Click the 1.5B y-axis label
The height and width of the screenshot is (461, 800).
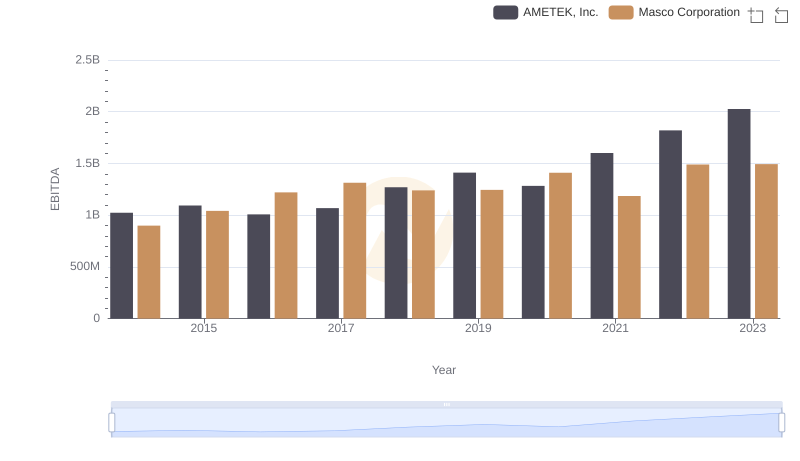tap(87, 163)
